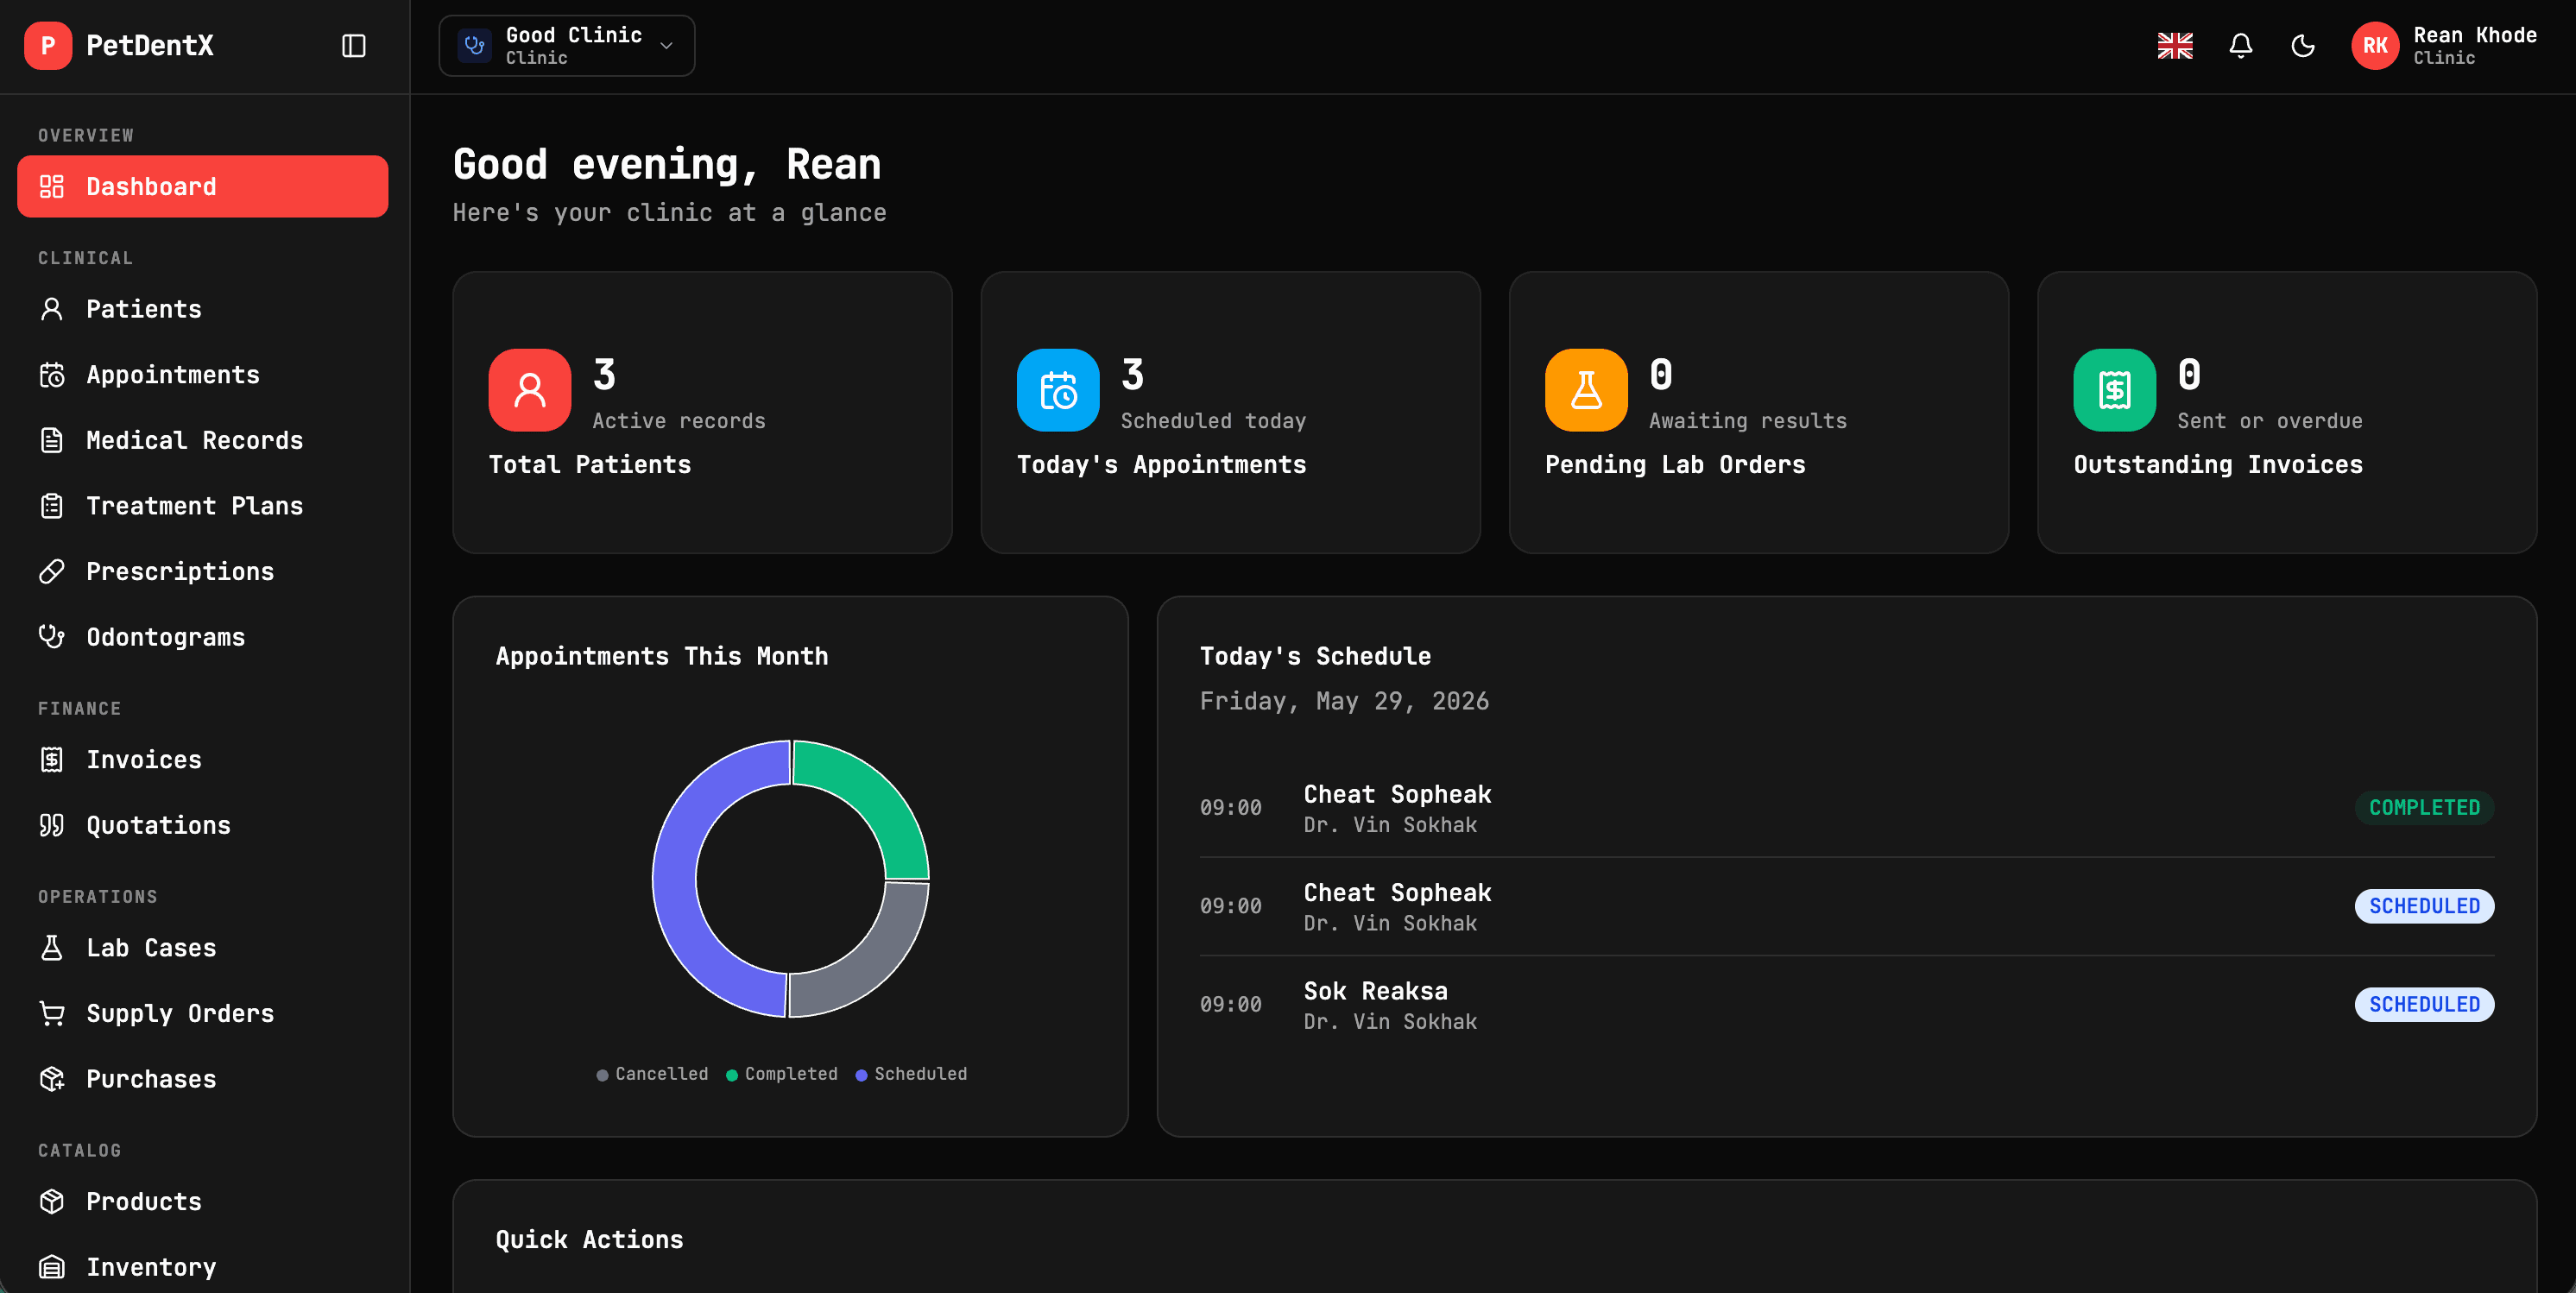
Task: Change language with the UK flag icon
Action: point(2175,46)
